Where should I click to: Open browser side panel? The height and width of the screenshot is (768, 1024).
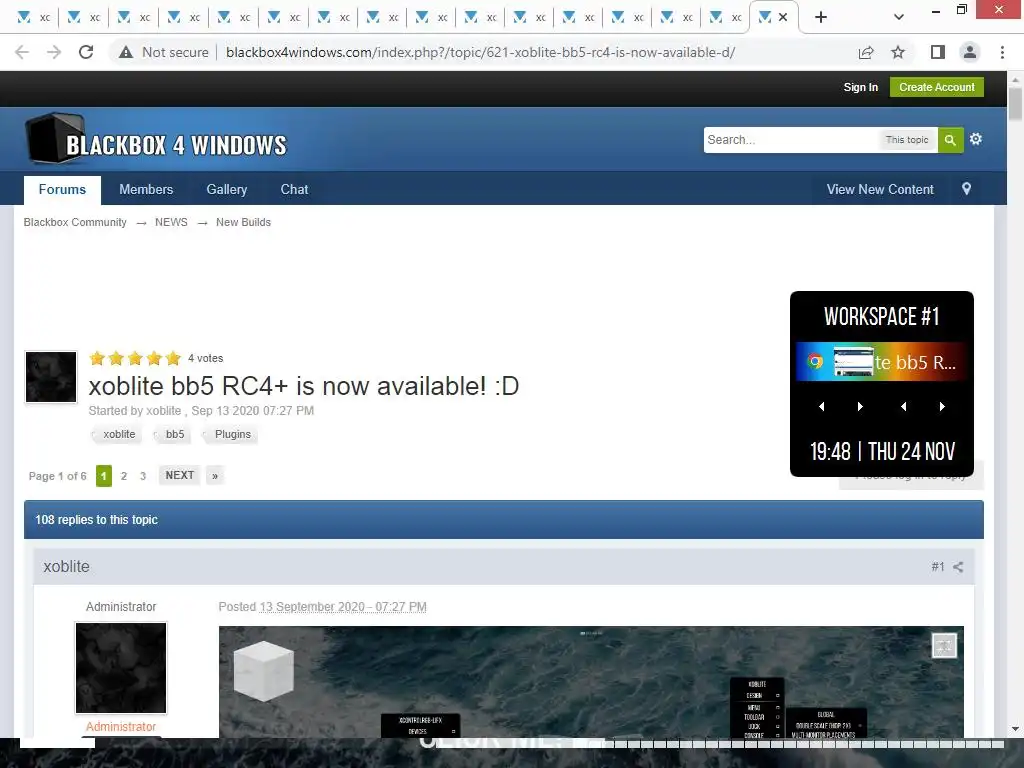coord(938,52)
